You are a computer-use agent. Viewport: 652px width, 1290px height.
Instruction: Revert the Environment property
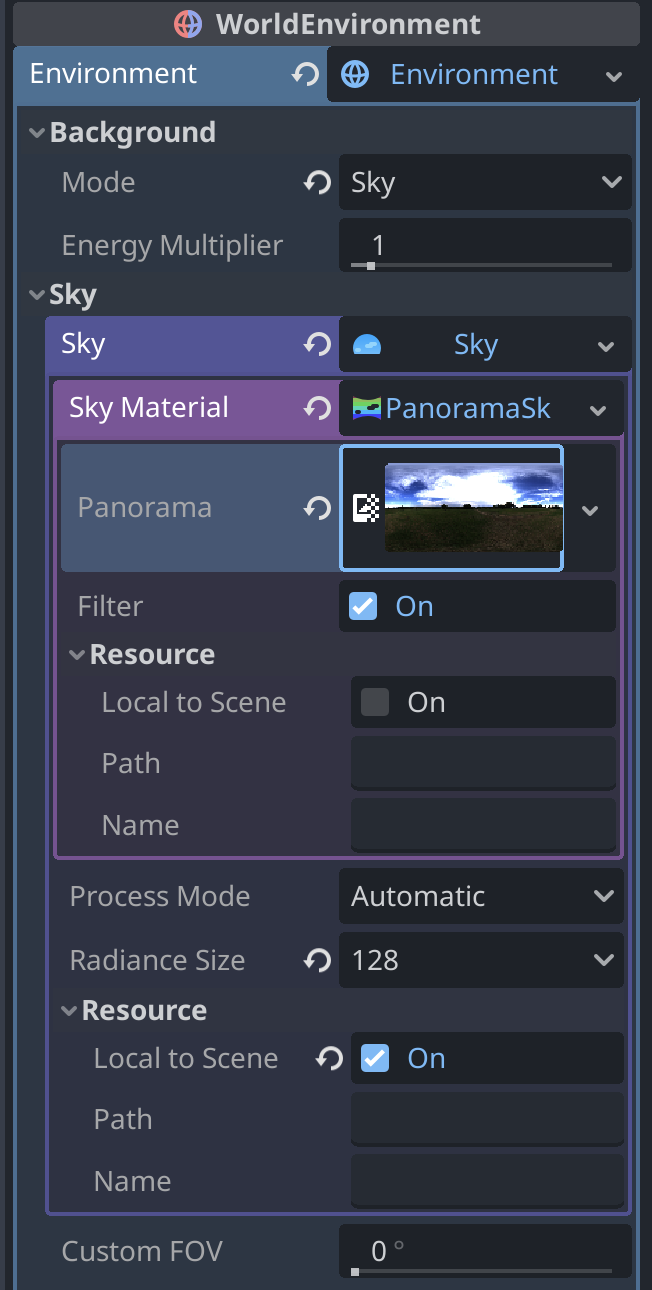306,74
